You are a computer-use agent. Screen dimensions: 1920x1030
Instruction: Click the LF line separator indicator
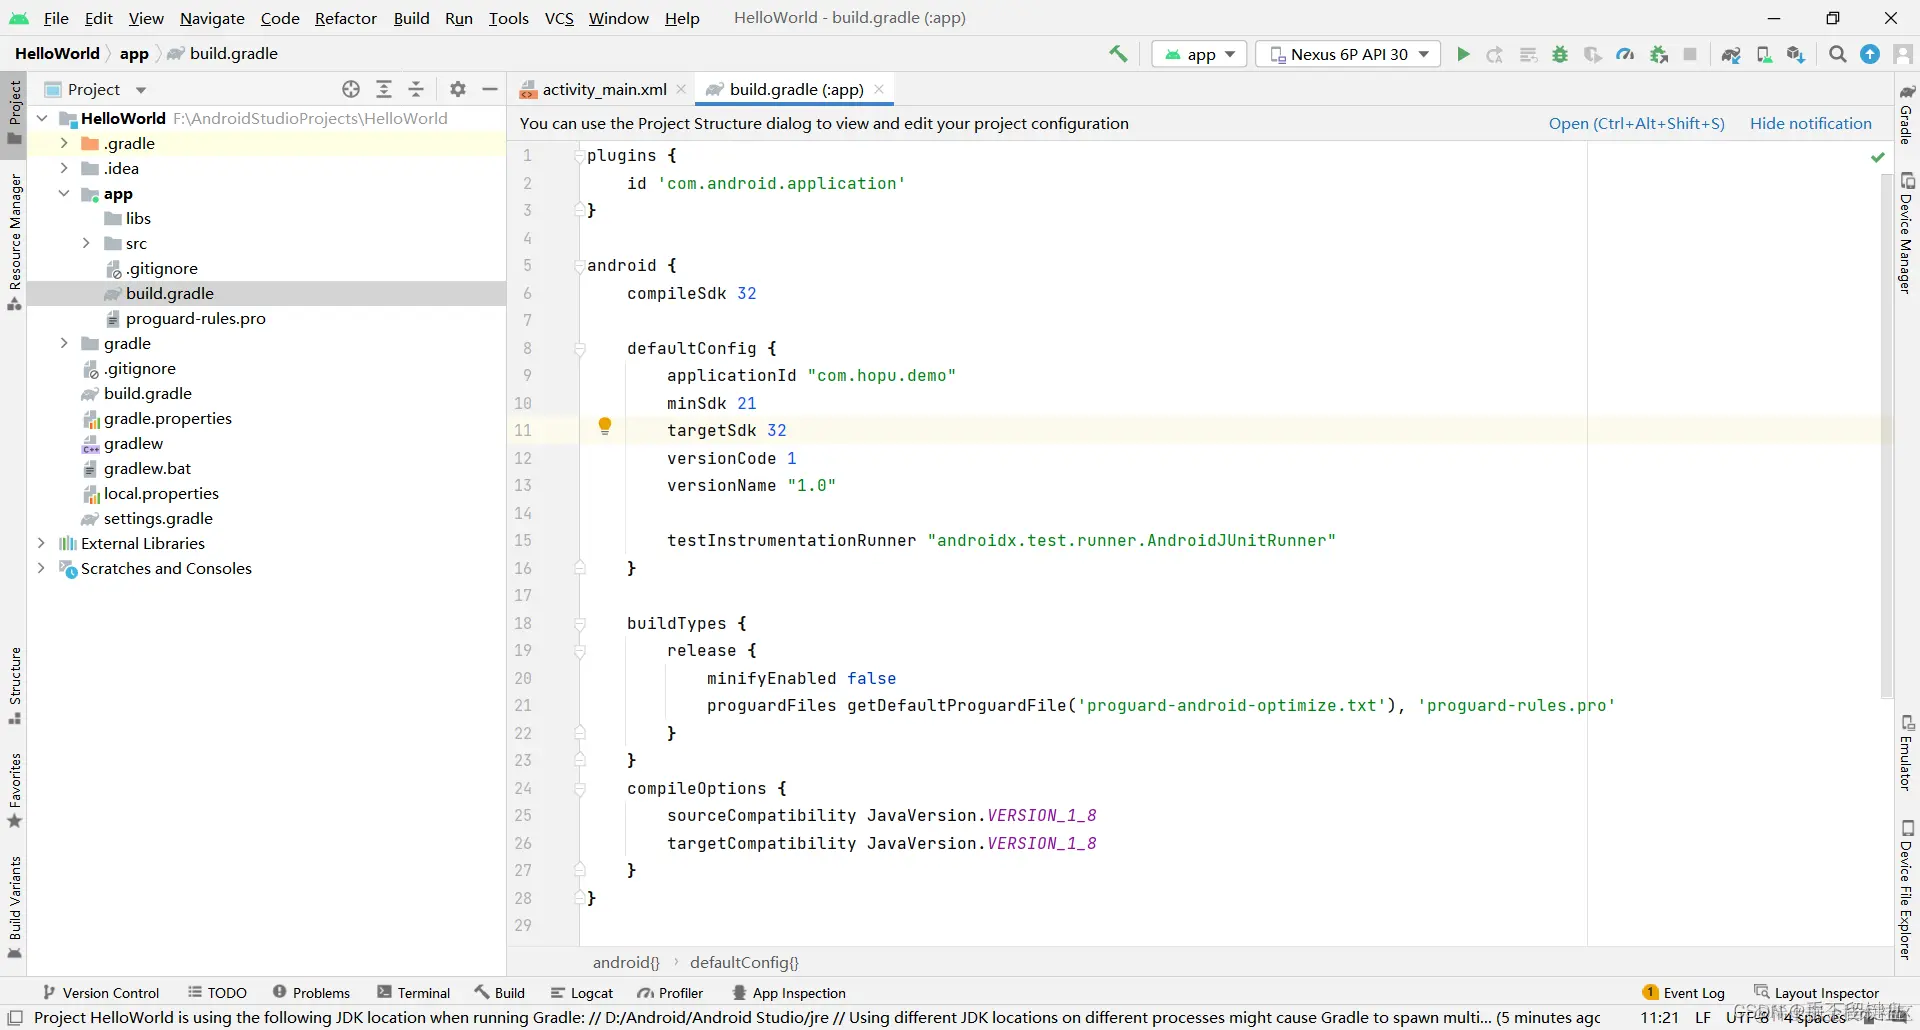[1703, 1018]
